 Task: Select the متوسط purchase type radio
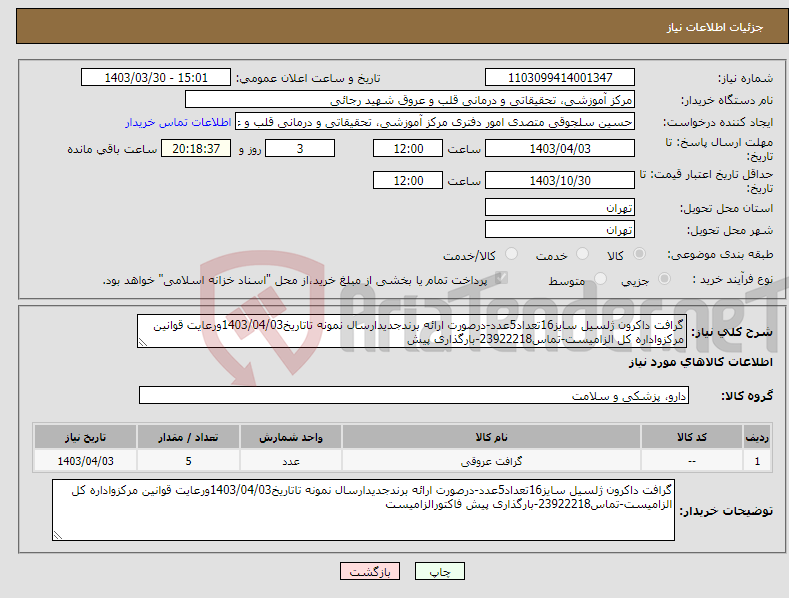(x=600, y=279)
